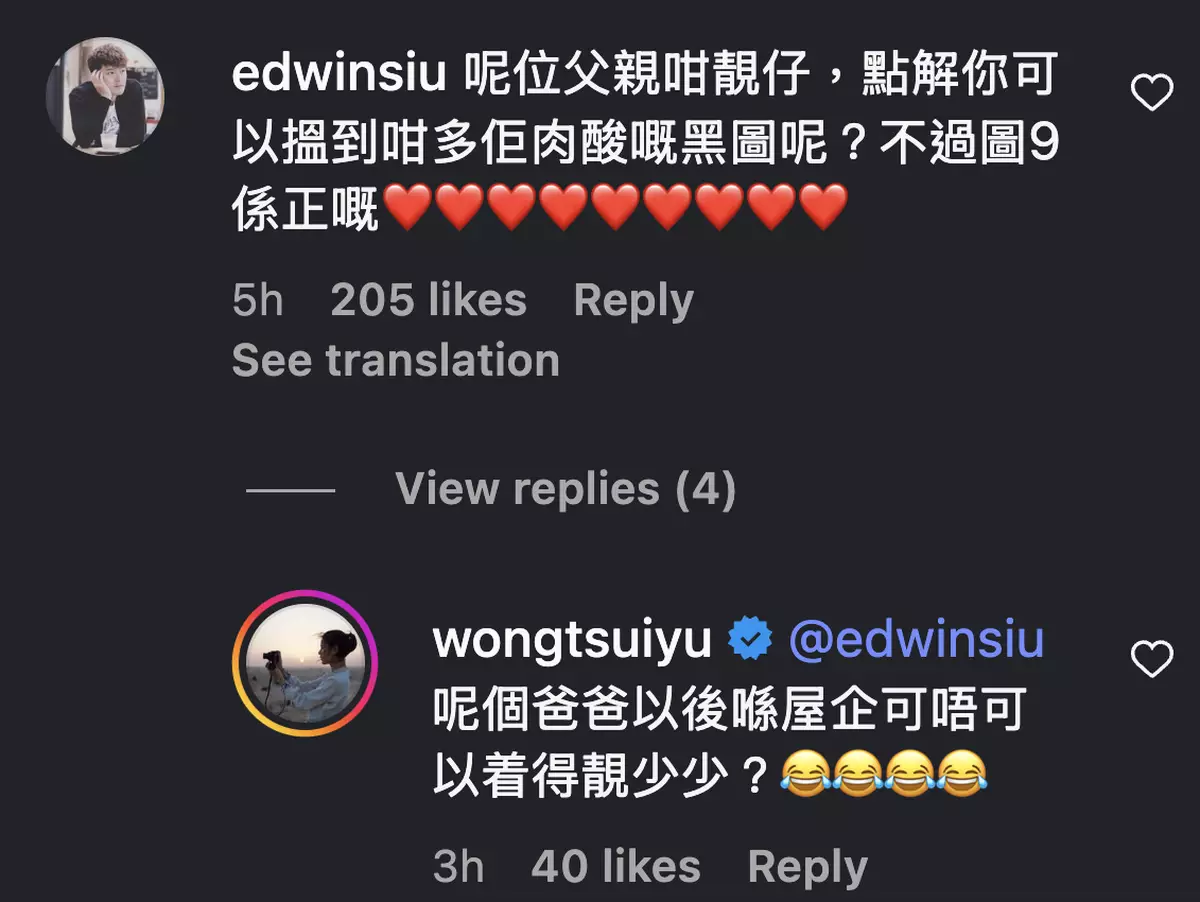Click the blue verified badge beside wongtsuiyu
The image size is (1200, 902).
tap(749, 640)
